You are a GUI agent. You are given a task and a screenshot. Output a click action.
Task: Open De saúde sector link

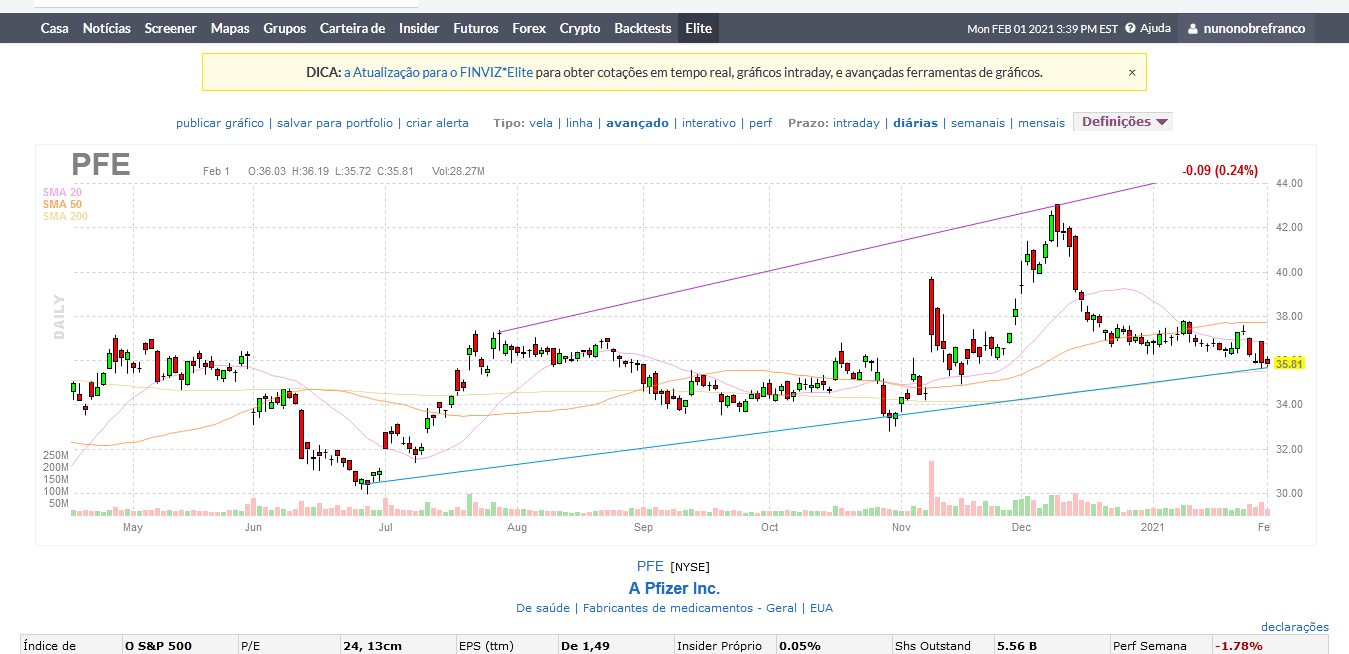click(x=543, y=608)
